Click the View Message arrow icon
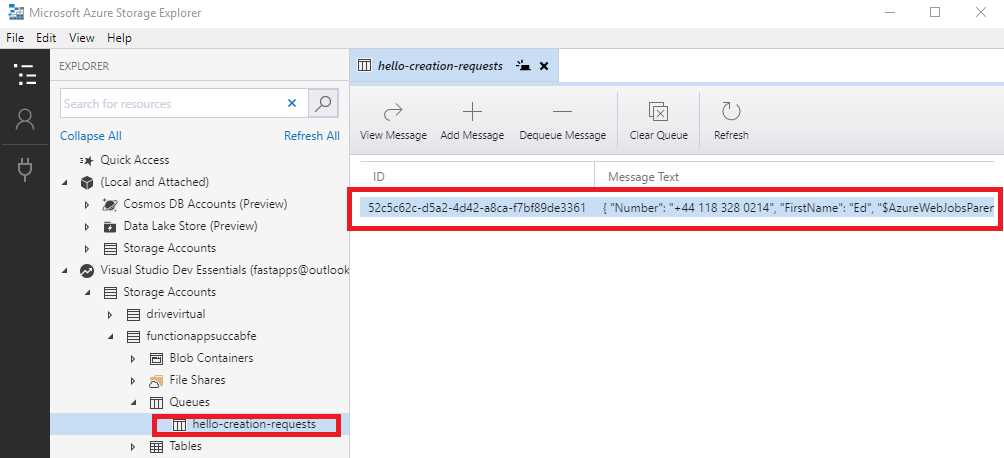 tap(393, 113)
